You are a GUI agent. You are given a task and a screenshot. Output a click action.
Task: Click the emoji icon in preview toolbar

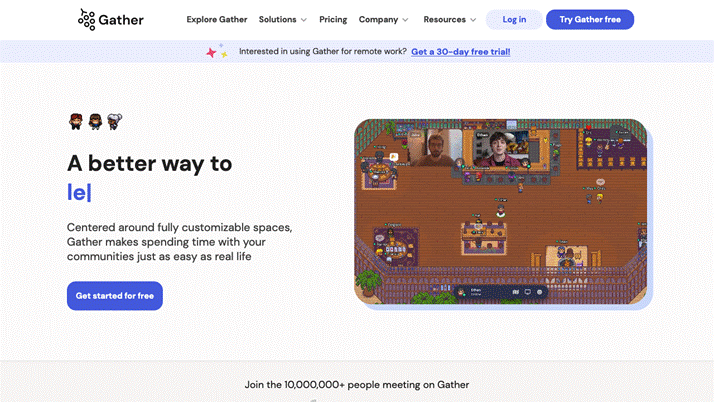tap(540, 292)
